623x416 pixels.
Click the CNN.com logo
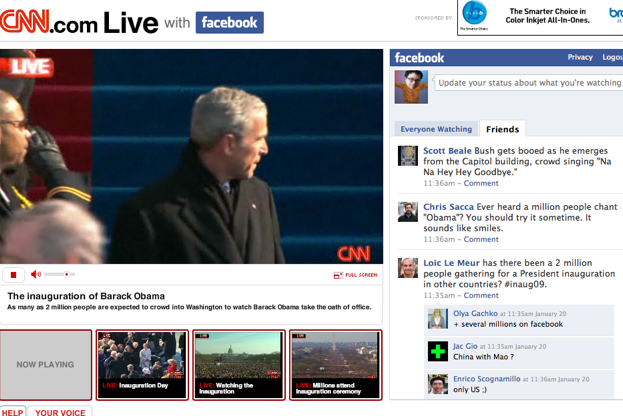coord(49,21)
